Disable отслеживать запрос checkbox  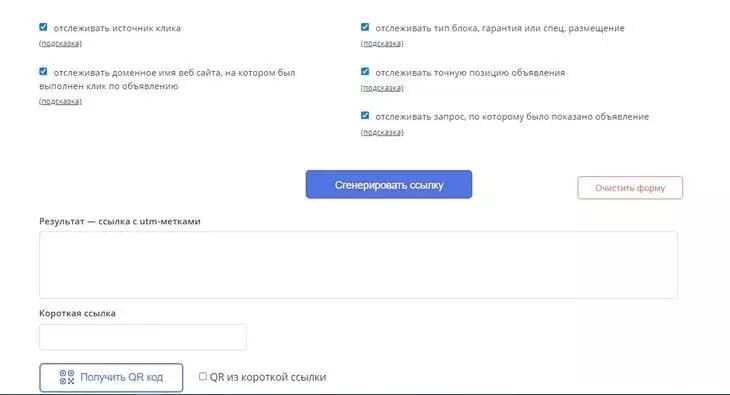pos(365,115)
